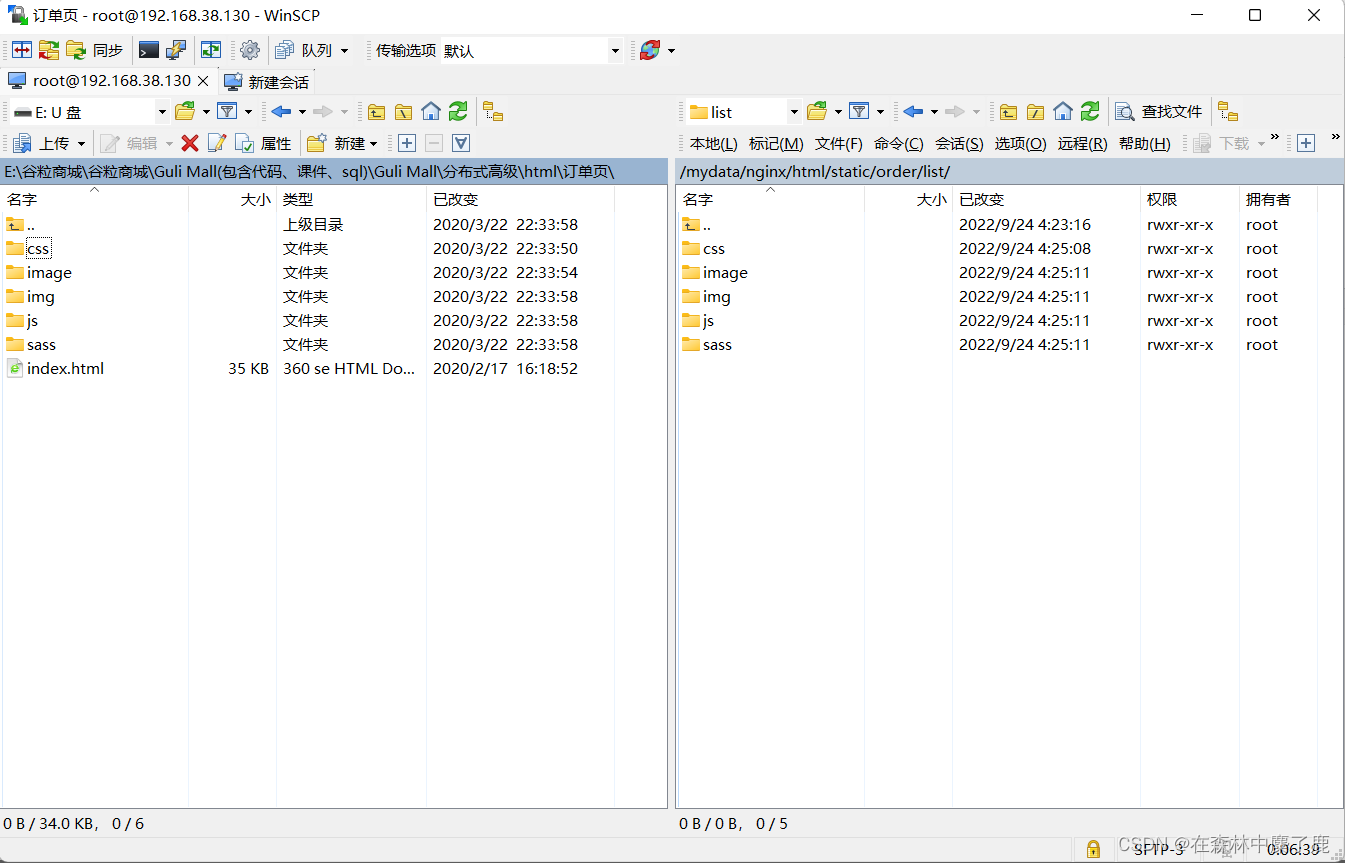Toggle synchronized browsing (同步) button

pyautogui.click(x=95, y=50)
